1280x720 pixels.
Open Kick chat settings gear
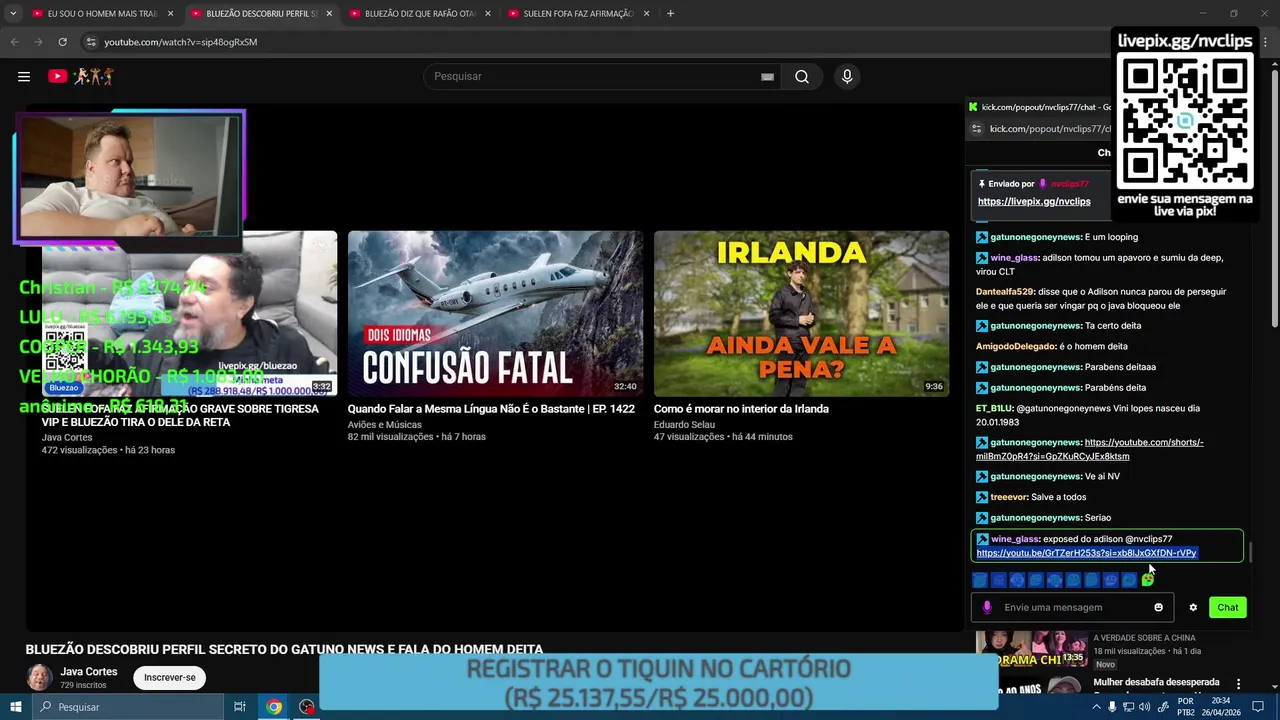(x=1193, y=607)
